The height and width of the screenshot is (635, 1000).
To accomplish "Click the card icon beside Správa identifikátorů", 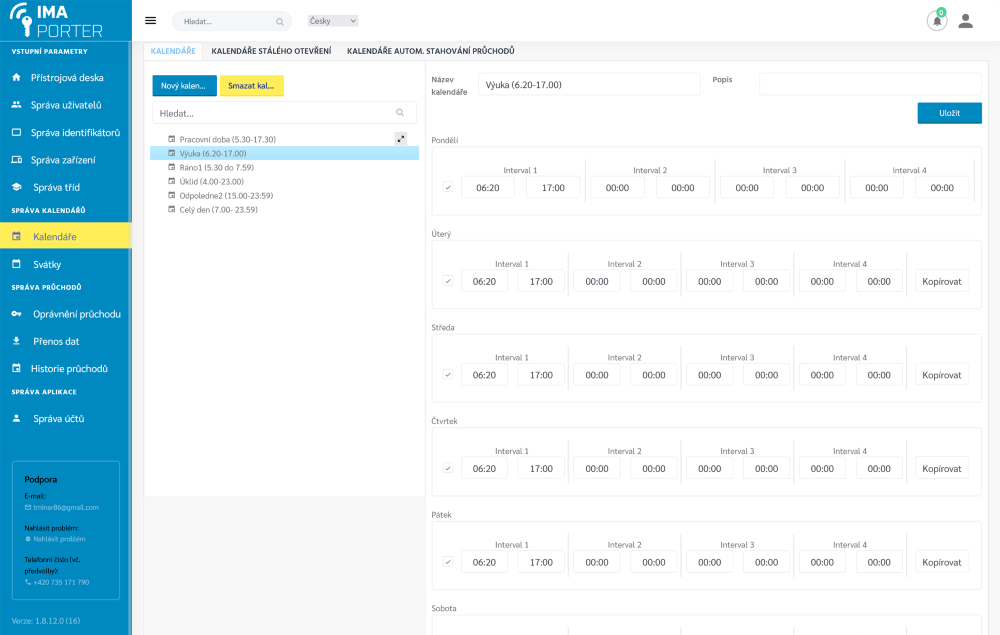I will [17, 132].
